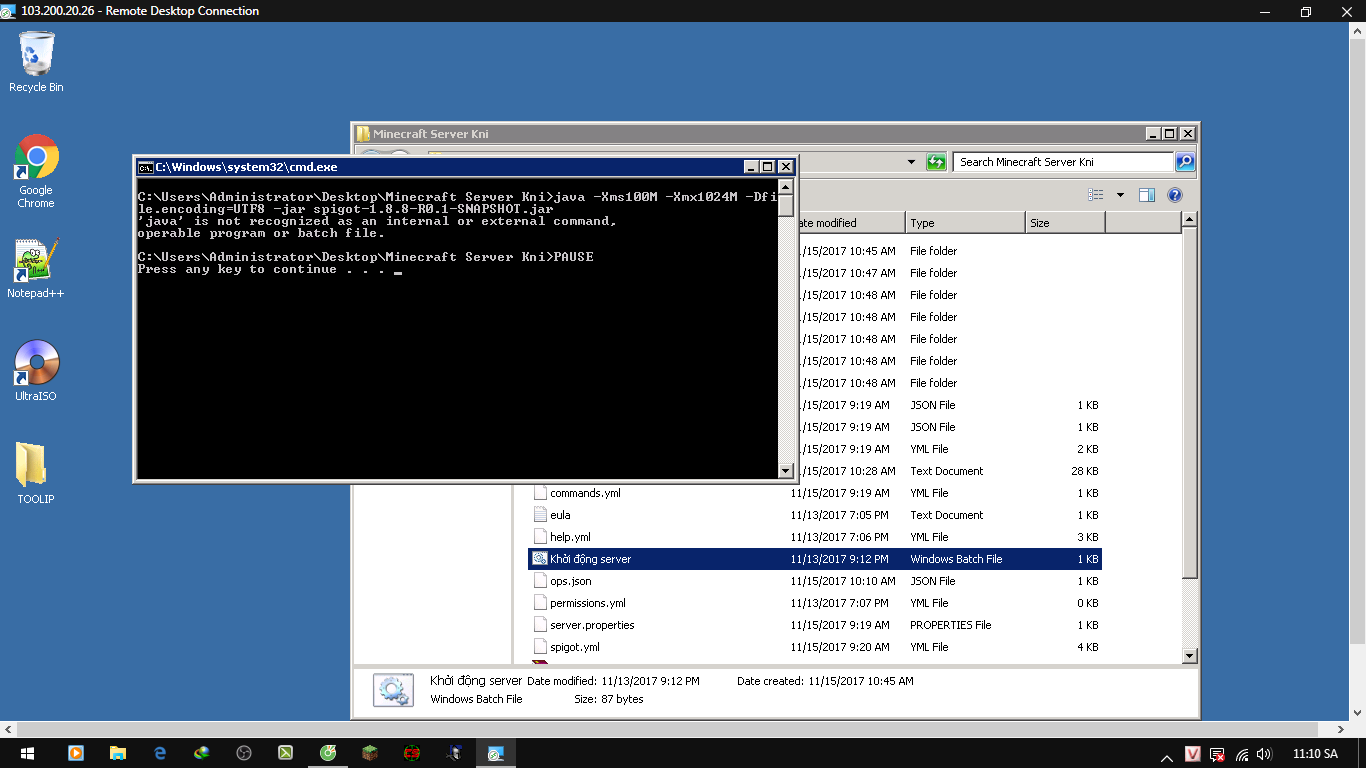Sort files by the Size column header

click(x=1064, y=223)
